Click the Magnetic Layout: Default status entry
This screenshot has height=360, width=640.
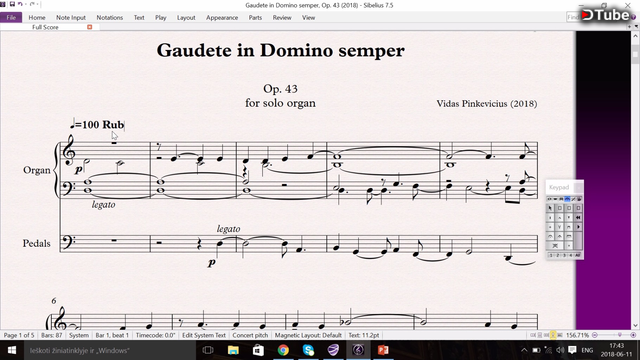click(x=308, y=335)
